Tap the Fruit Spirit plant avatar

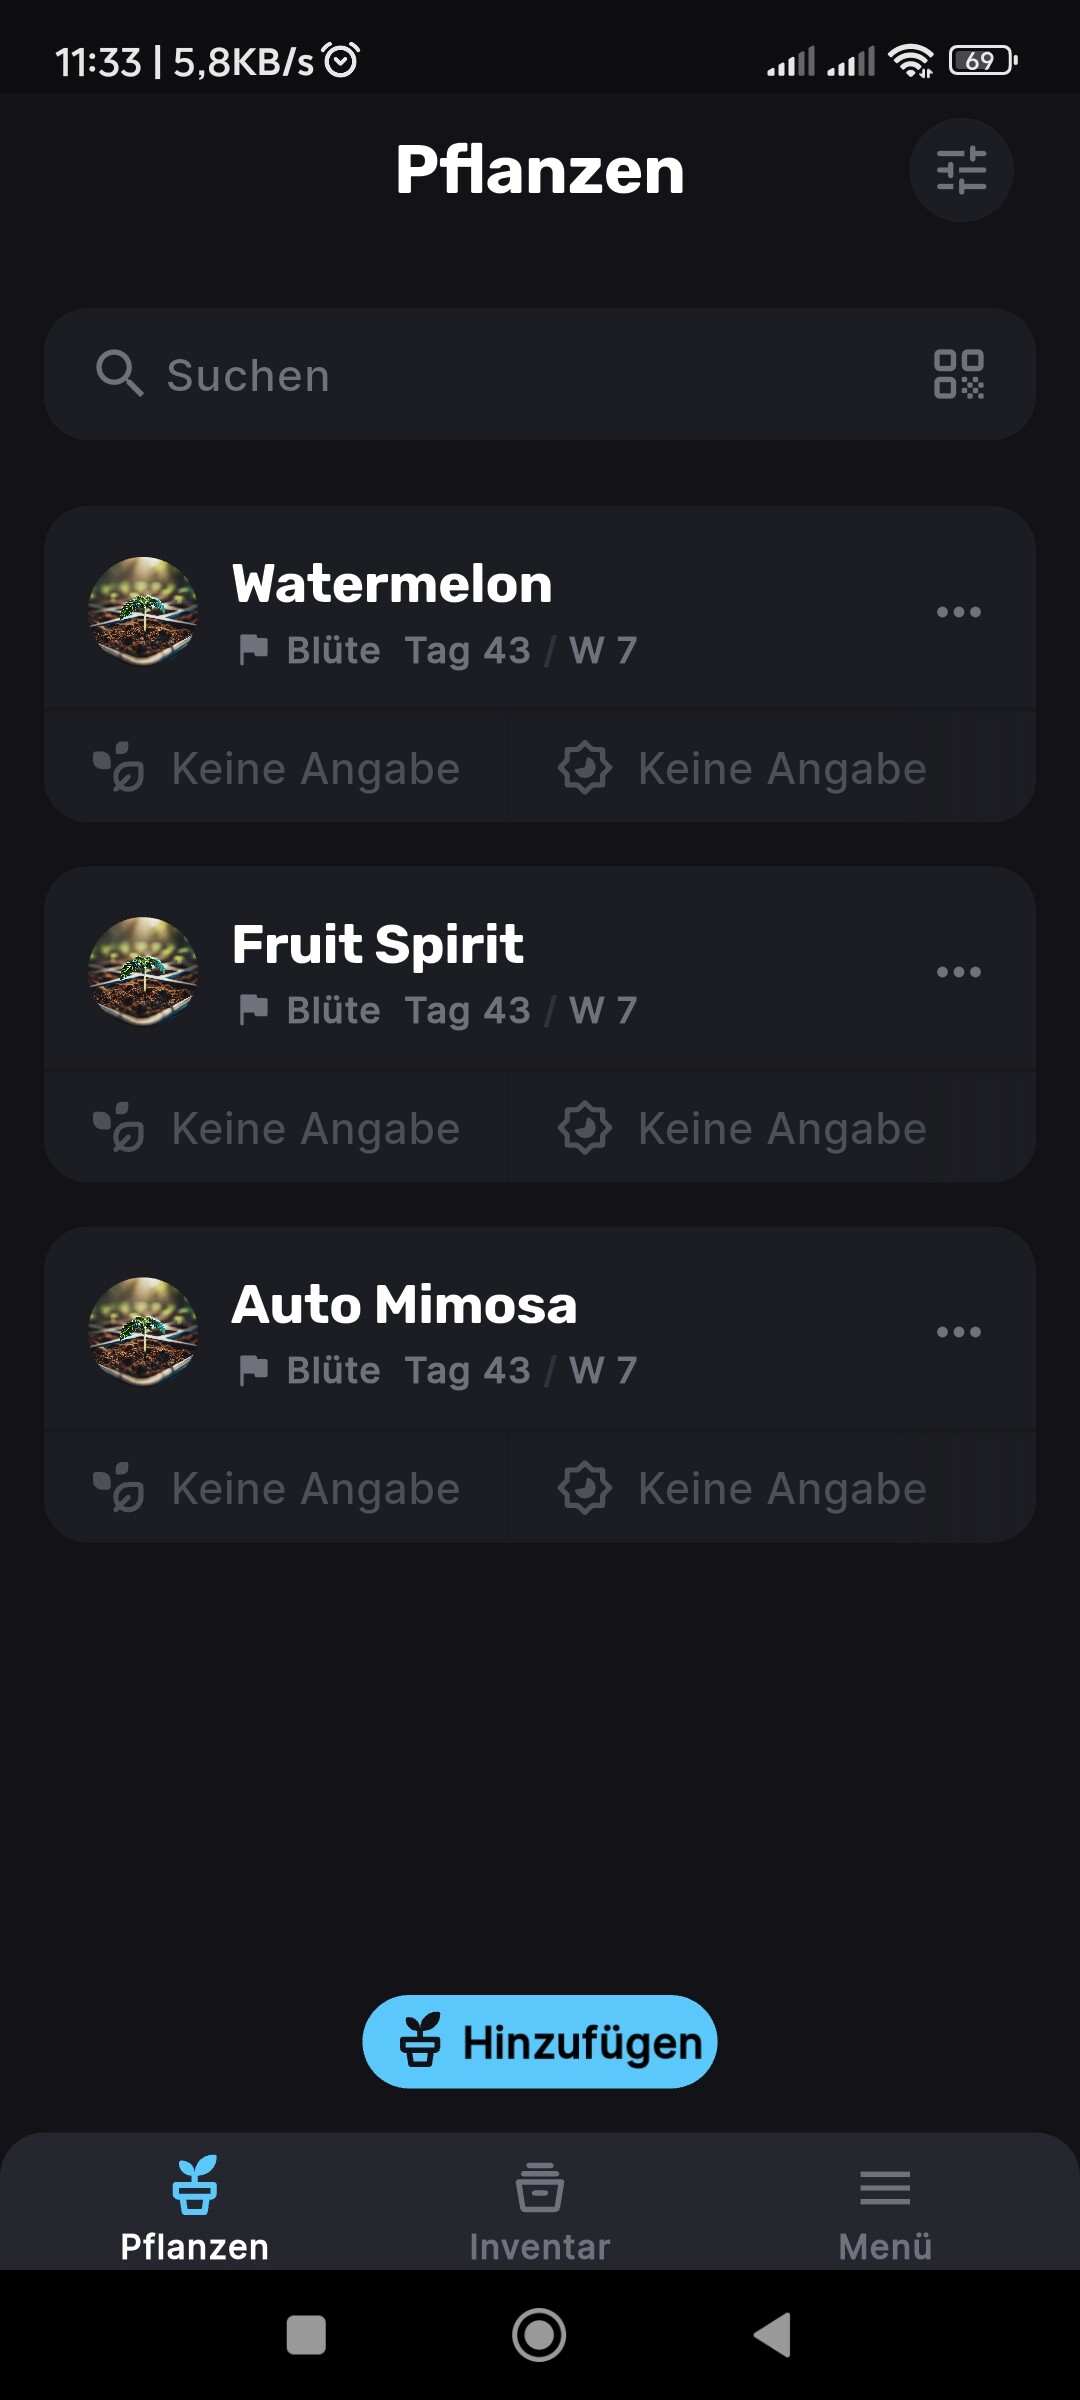(x=143, y=971)
